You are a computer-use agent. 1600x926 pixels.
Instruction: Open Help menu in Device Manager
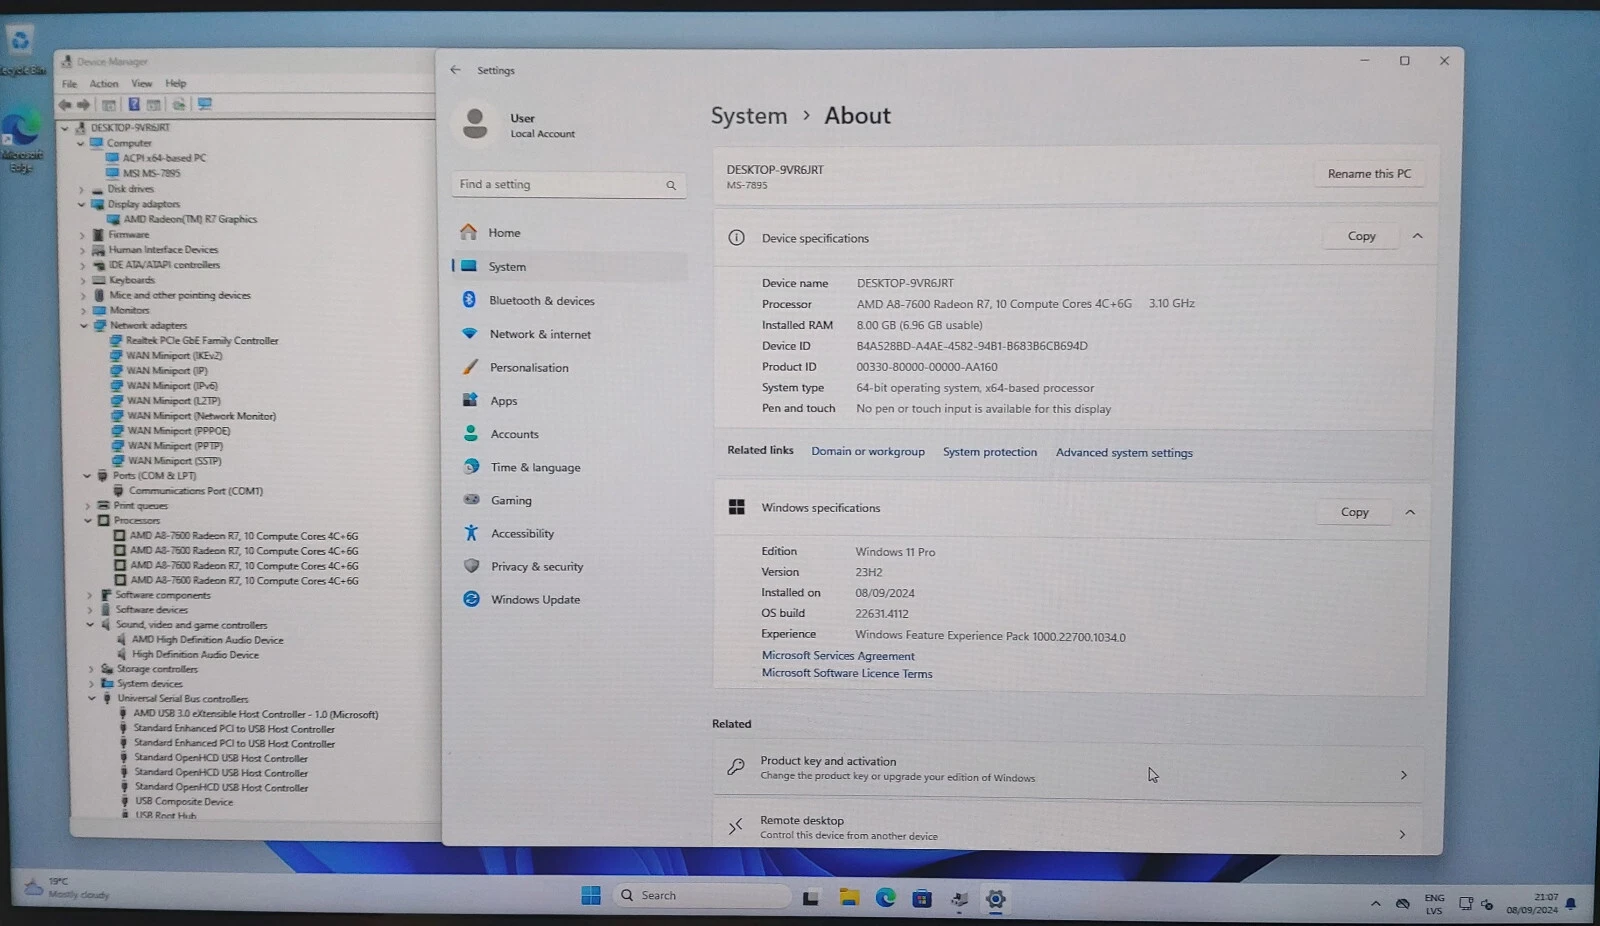[176, 84]
